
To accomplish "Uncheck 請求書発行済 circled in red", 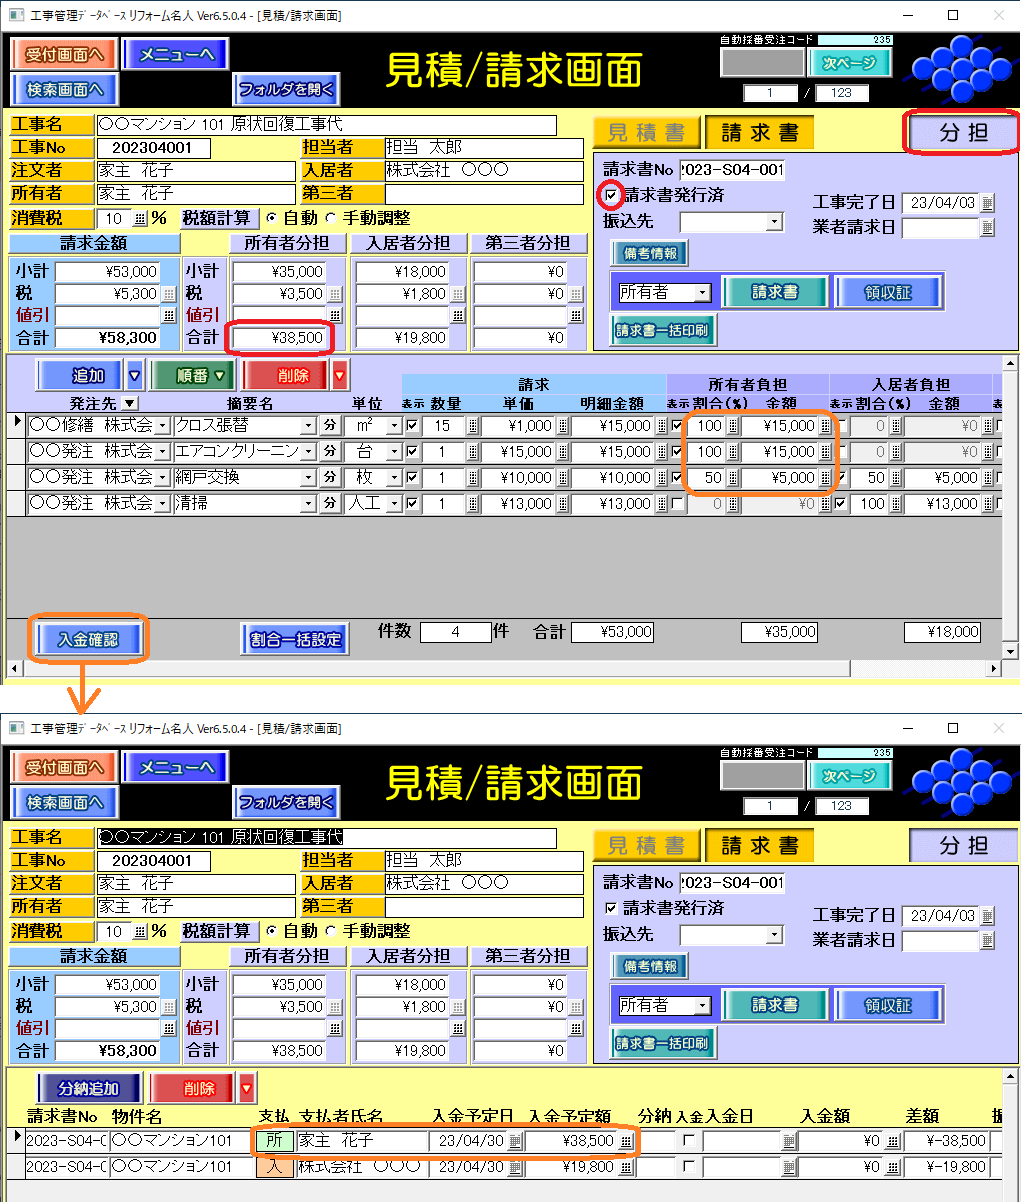I will (611, 195).
